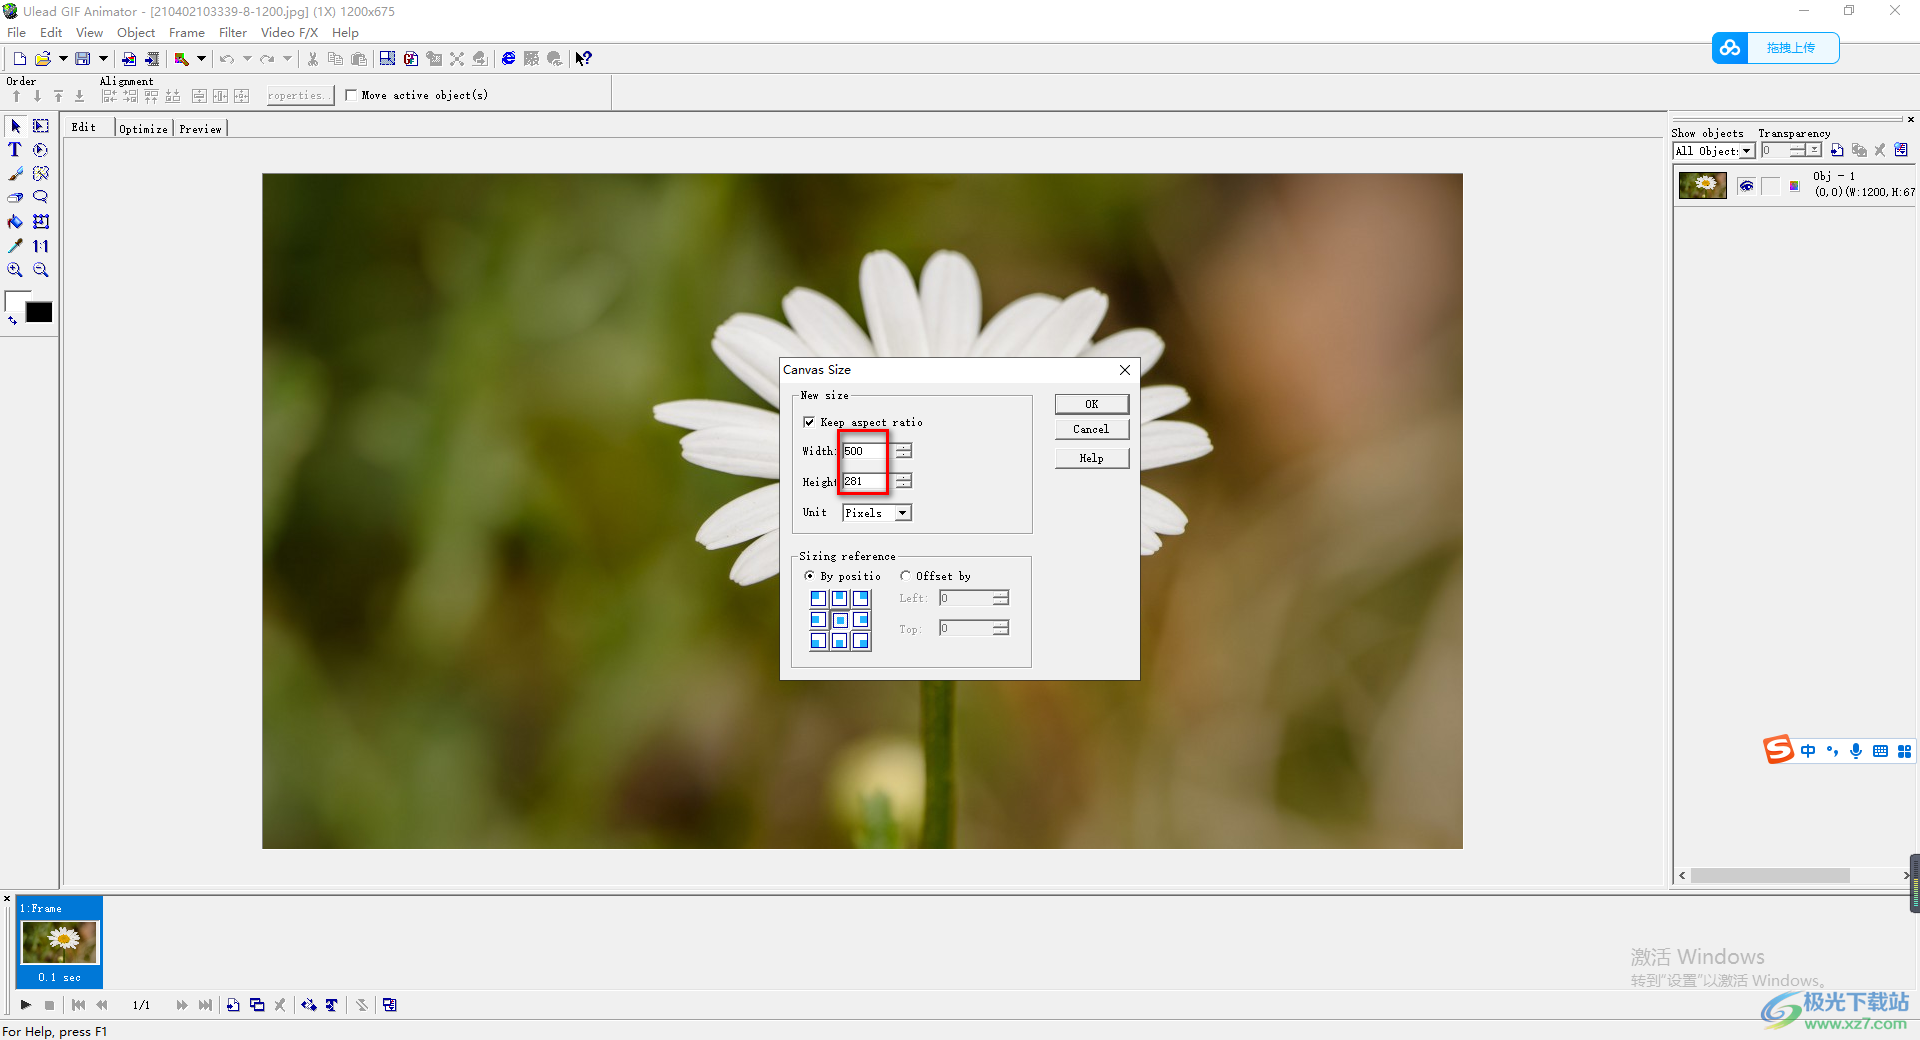Click the Save icon in toolbar

(83, 59)
